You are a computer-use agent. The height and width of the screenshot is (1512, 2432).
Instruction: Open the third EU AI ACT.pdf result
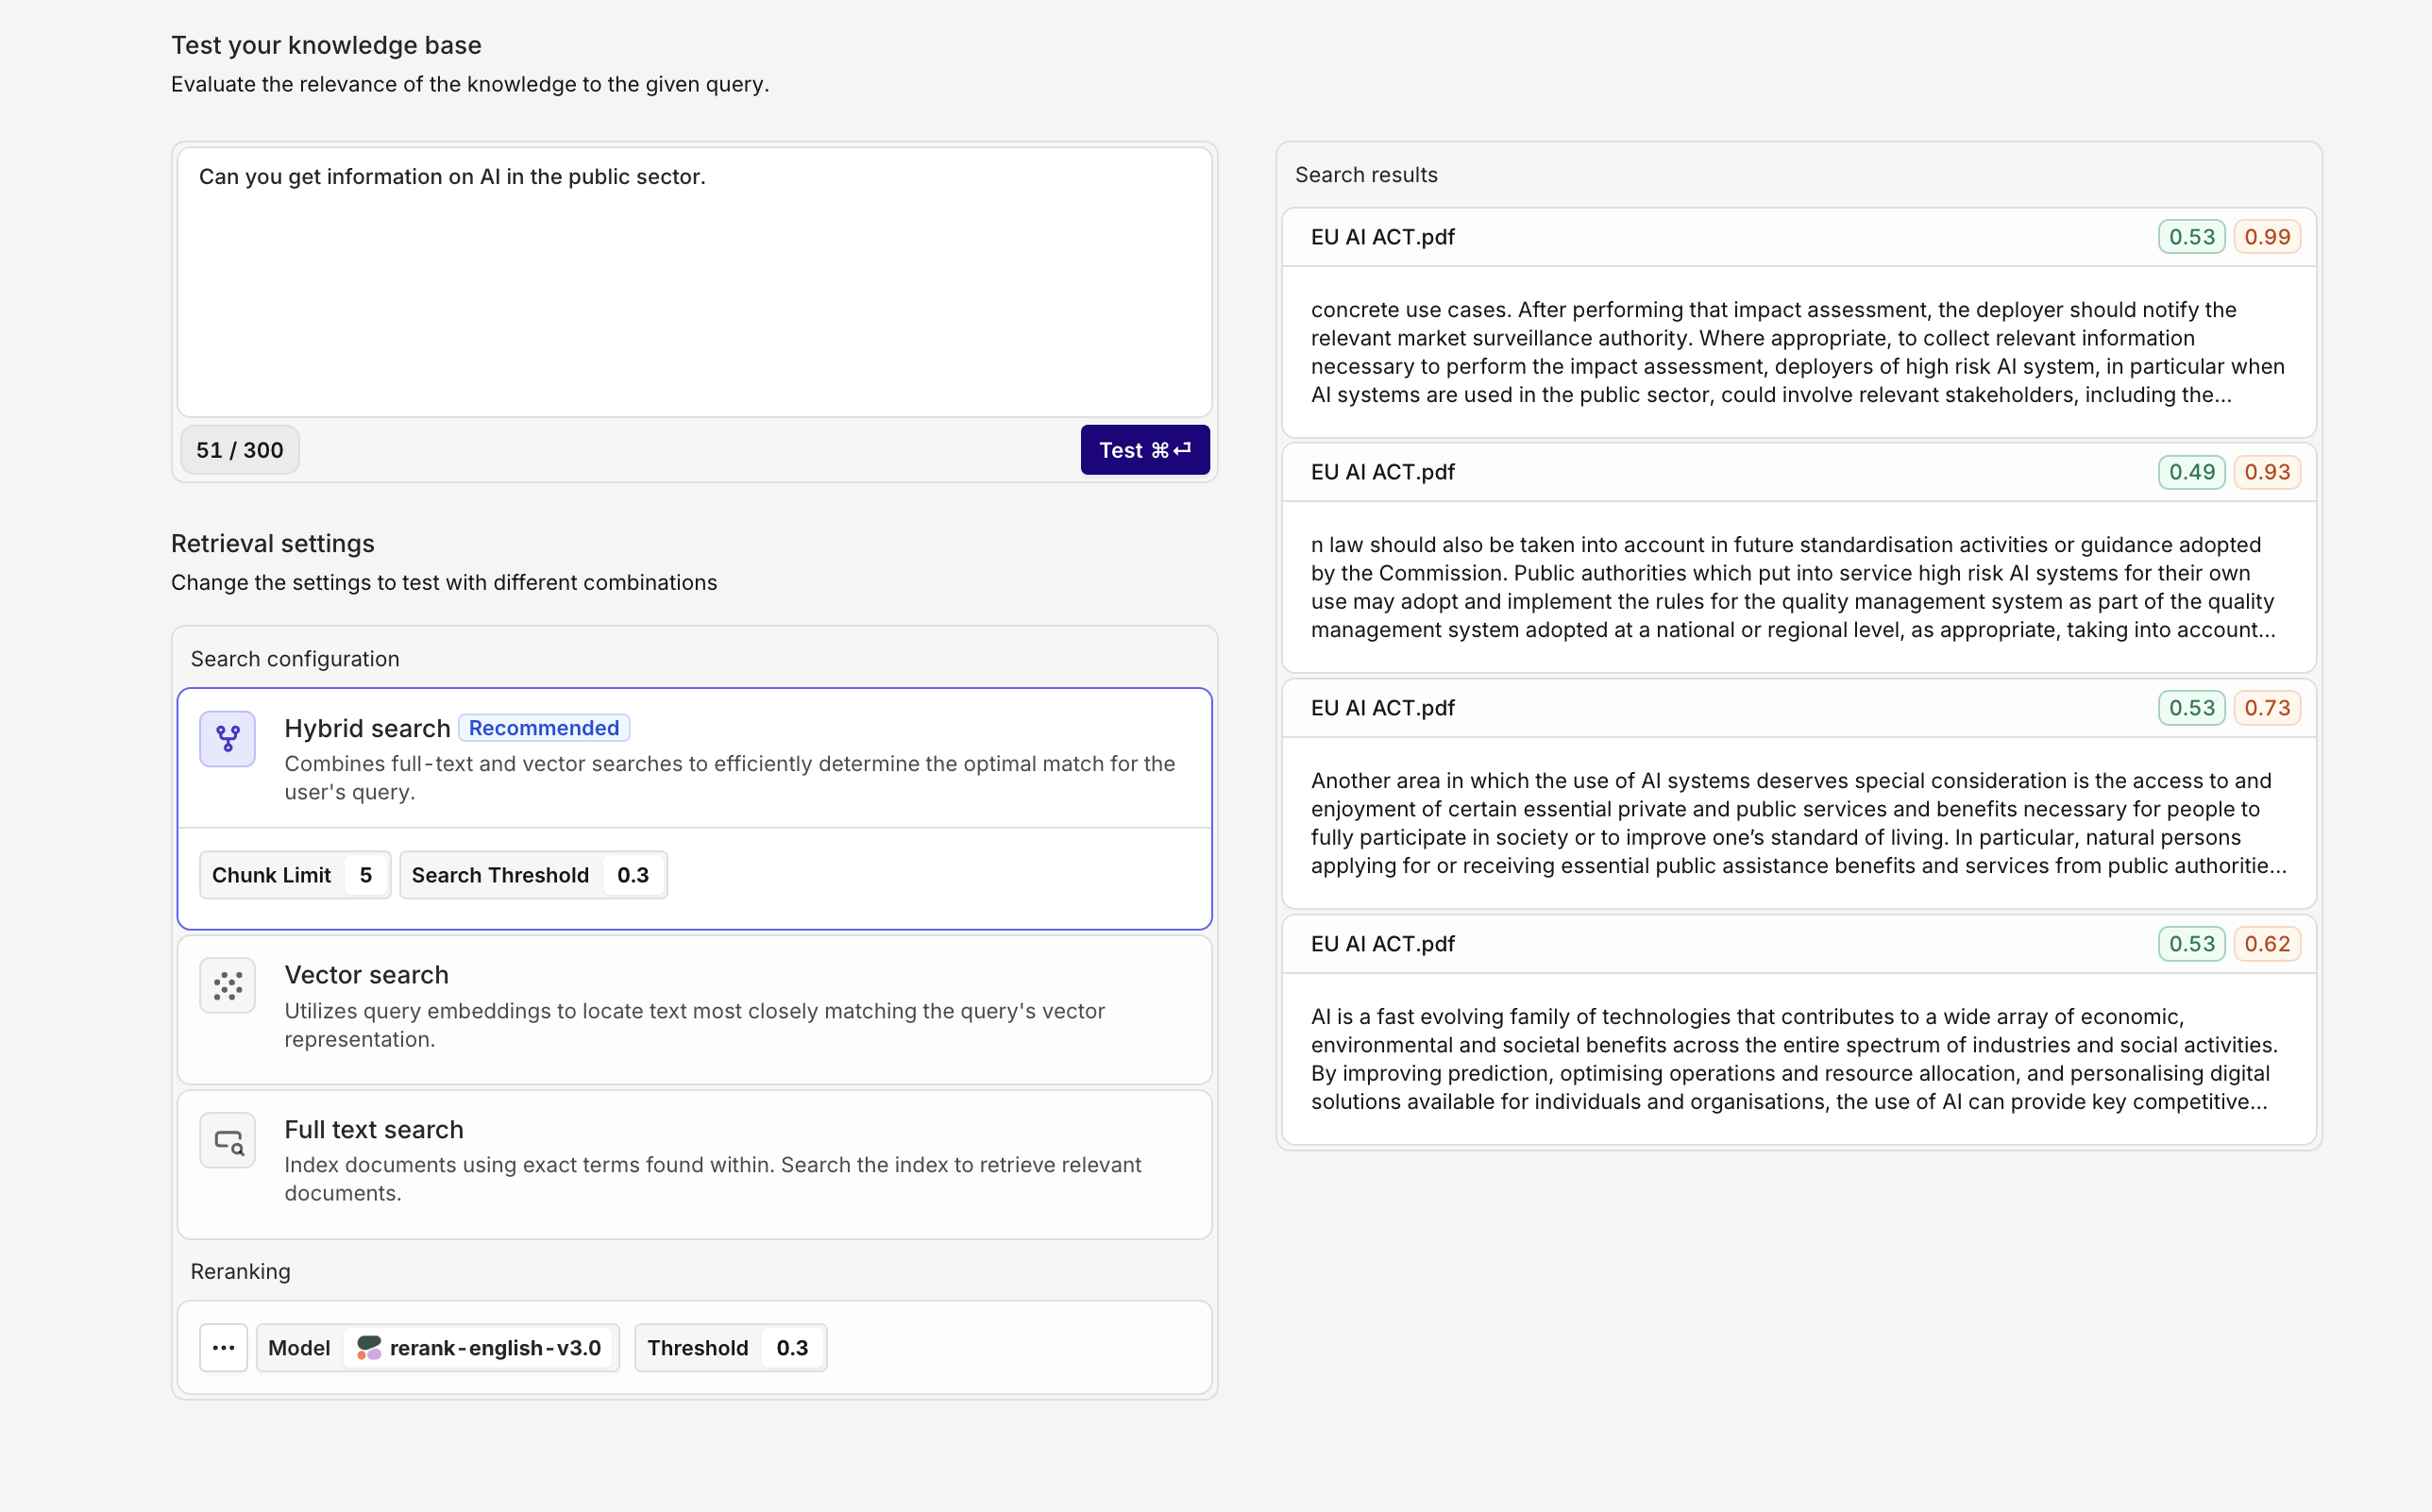(1382, 708)
